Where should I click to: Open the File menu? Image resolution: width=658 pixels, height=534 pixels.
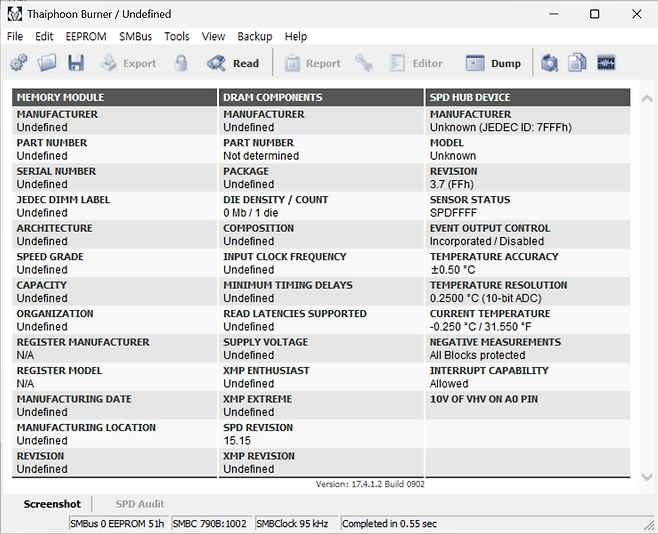[15, 36]
